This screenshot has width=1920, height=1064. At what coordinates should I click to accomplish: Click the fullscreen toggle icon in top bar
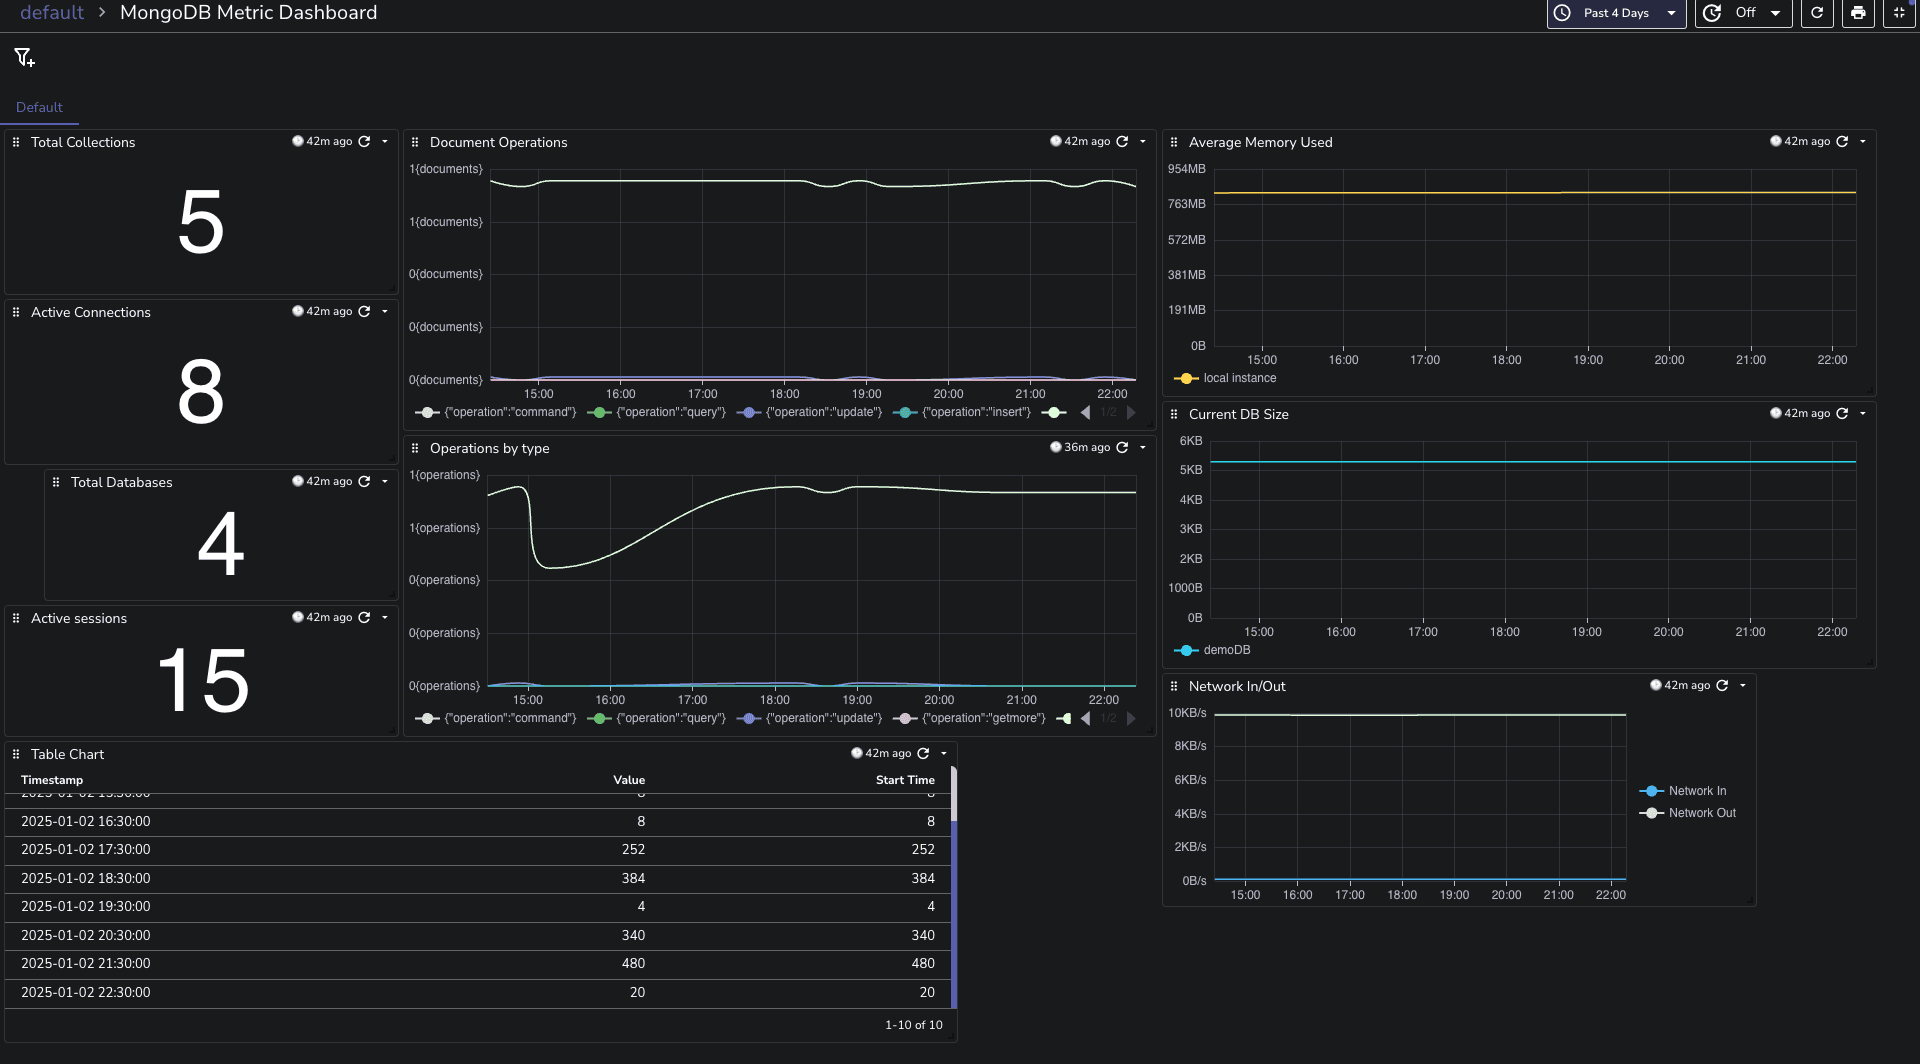coord(1899,13)
